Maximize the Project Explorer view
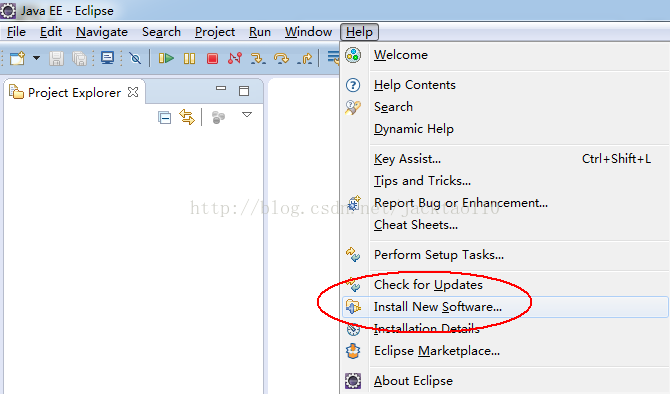 [x=244, y=91]
